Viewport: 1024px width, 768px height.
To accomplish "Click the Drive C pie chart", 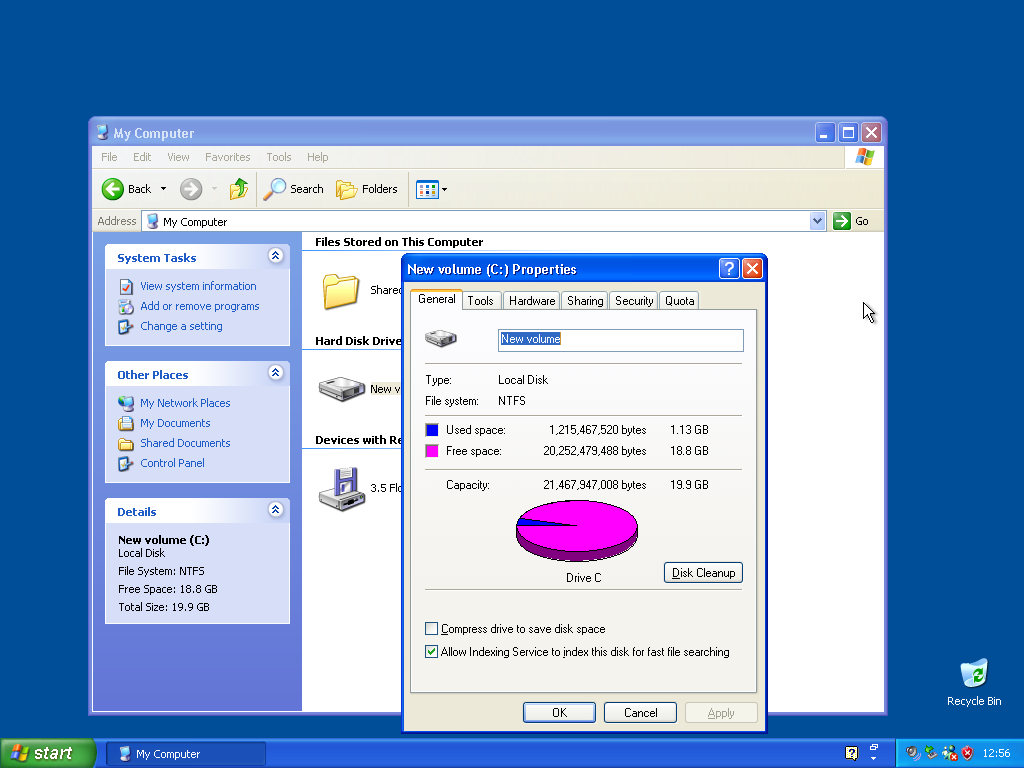I will click(577, 530).
